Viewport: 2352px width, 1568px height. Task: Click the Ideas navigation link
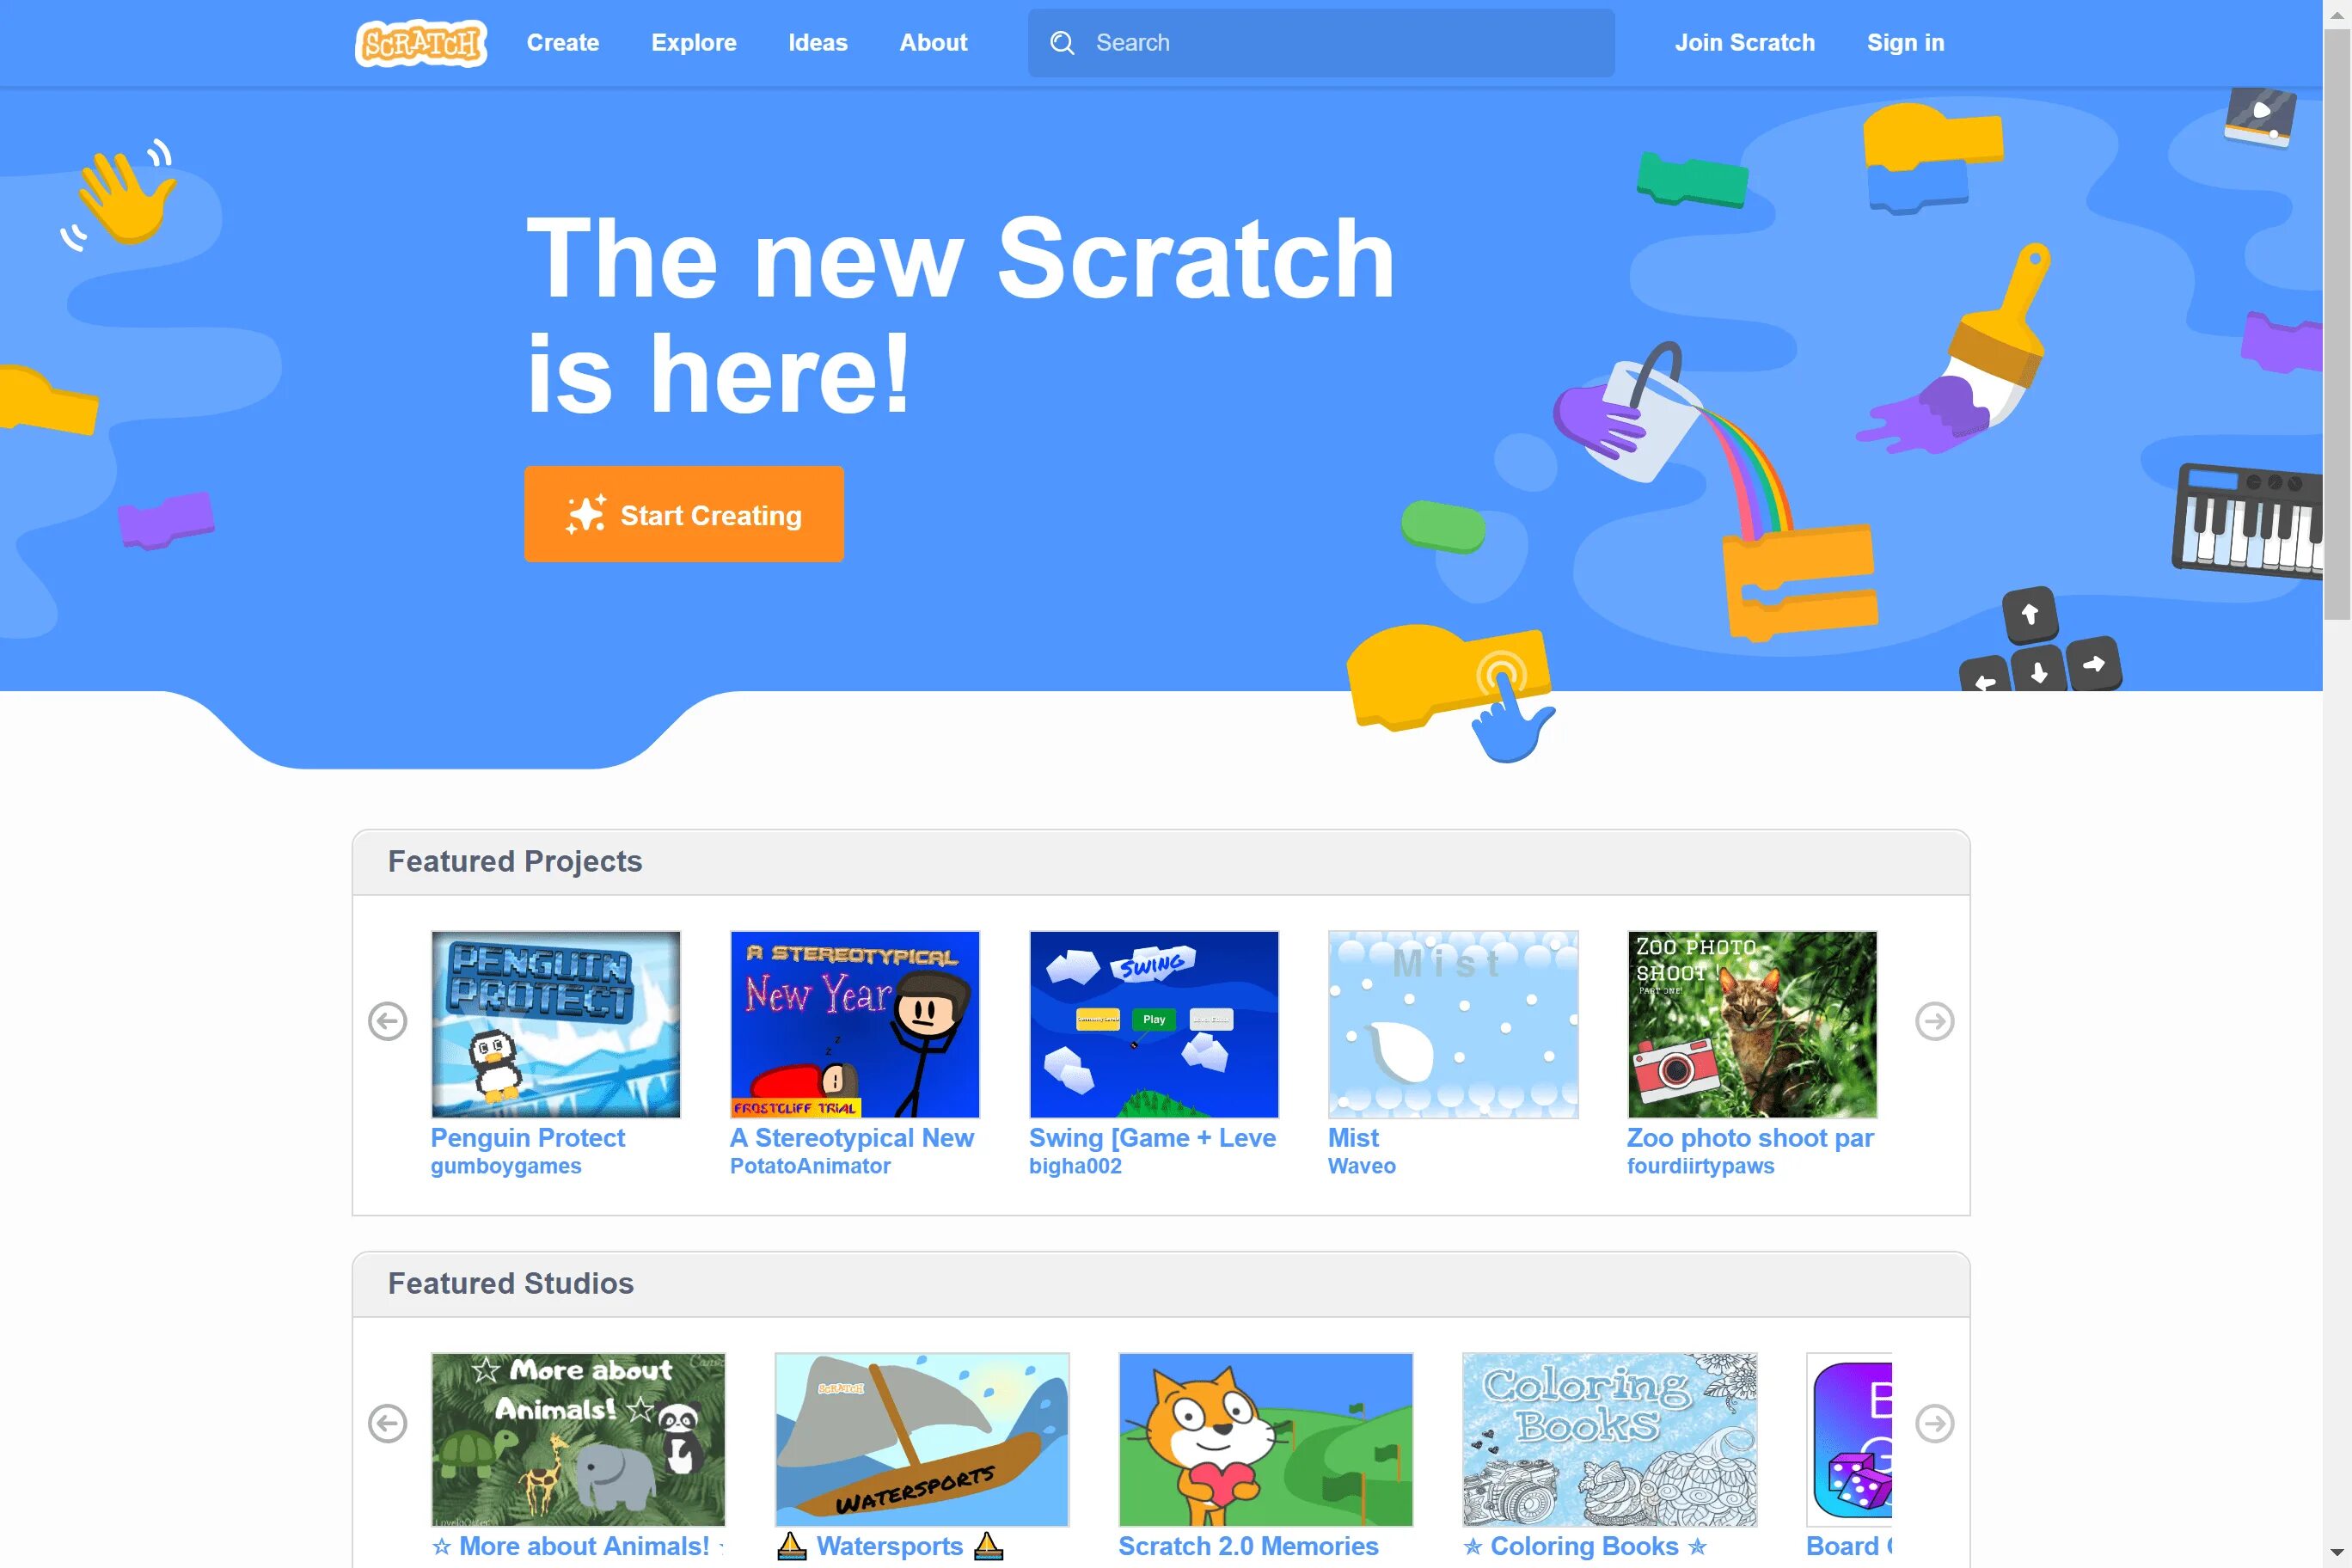tap(818, 42)
